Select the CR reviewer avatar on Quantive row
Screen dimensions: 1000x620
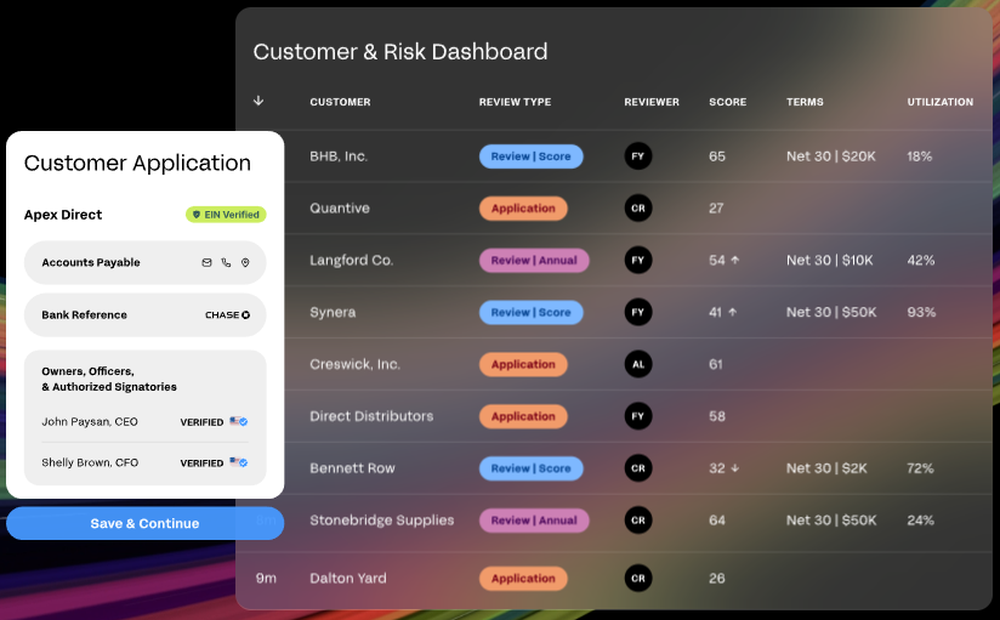coord(638,208)
